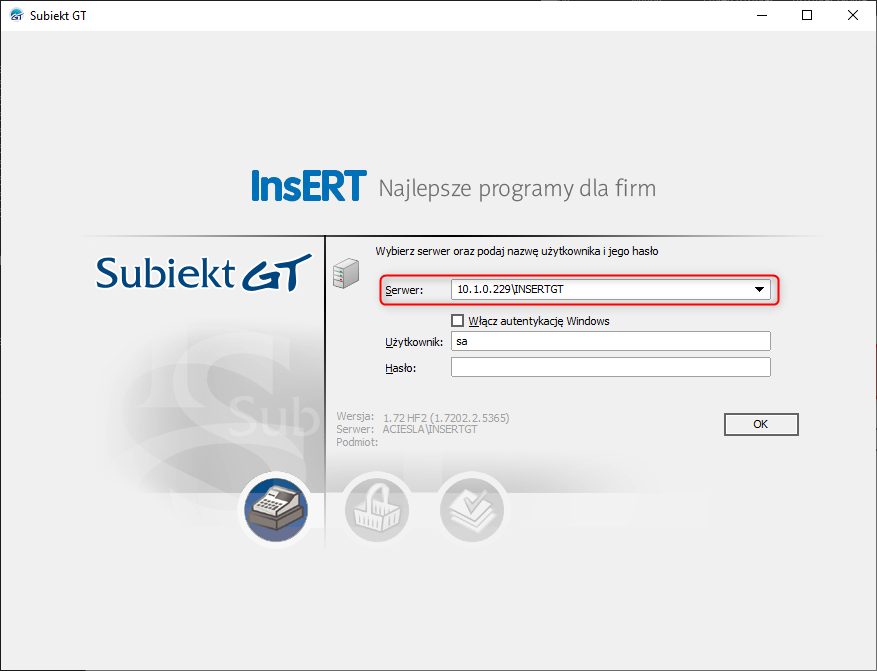Click the Subiekt GT logo
The height and width of the screenshot is (671, 877).
click(x=204, y=273)
